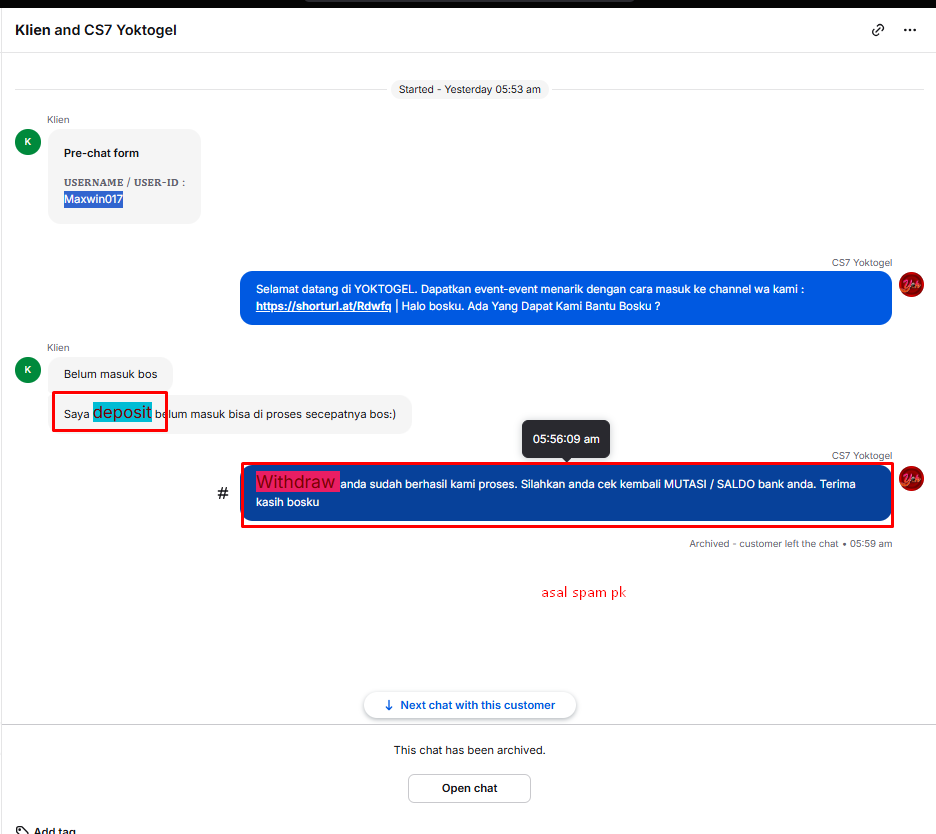
Task: Click the CS7 Yoktogel name above Withdraw message
Action: click(x=862, y=456)
